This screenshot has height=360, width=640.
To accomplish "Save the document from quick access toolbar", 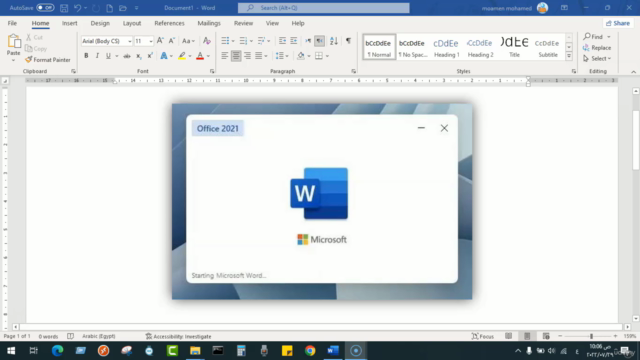I will coord(64,8).
